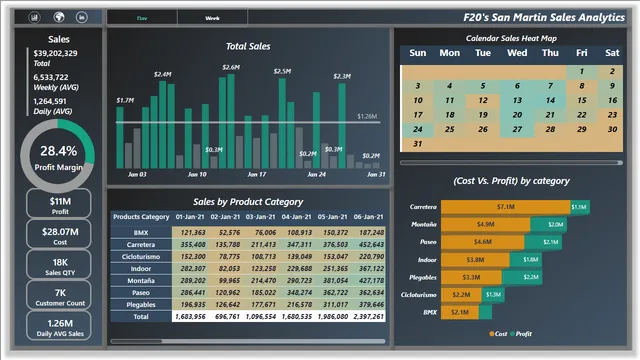Click the $1.26M average line label
This screenshot has width=640, height=360.
pyautogui.click(x=367, y=116)
